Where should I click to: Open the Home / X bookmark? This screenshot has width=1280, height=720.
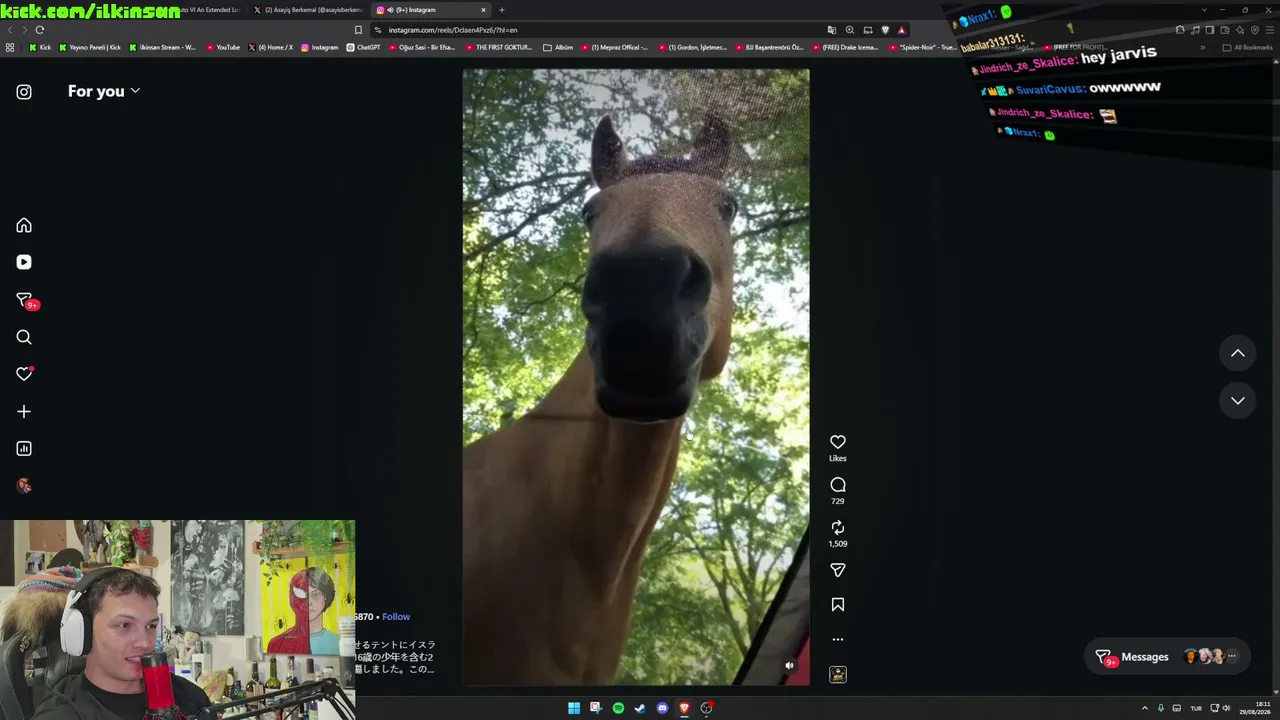tap(270, 47)
